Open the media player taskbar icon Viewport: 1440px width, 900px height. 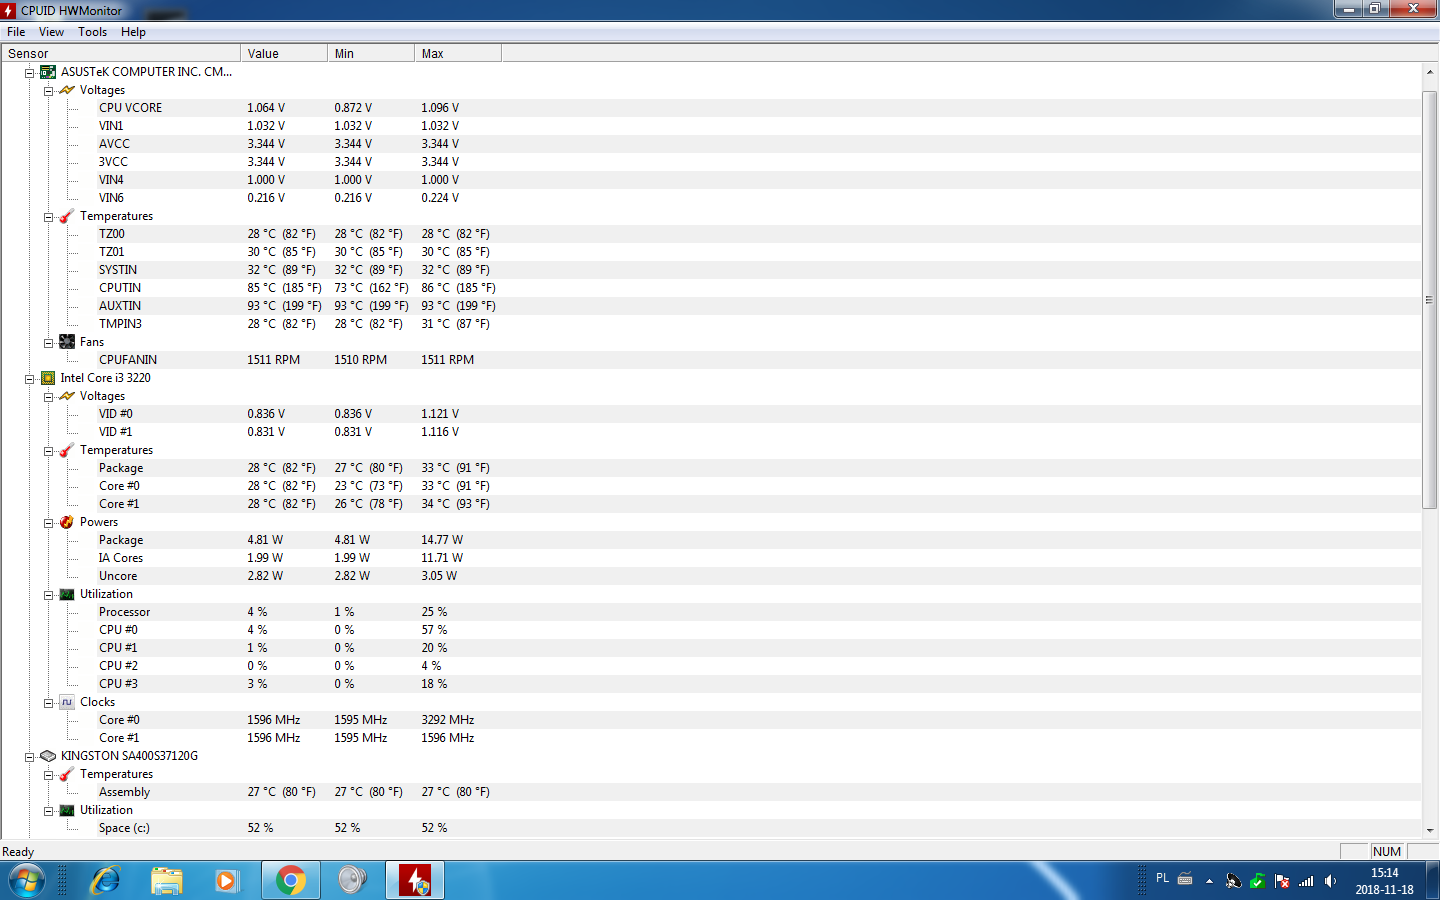227,881
